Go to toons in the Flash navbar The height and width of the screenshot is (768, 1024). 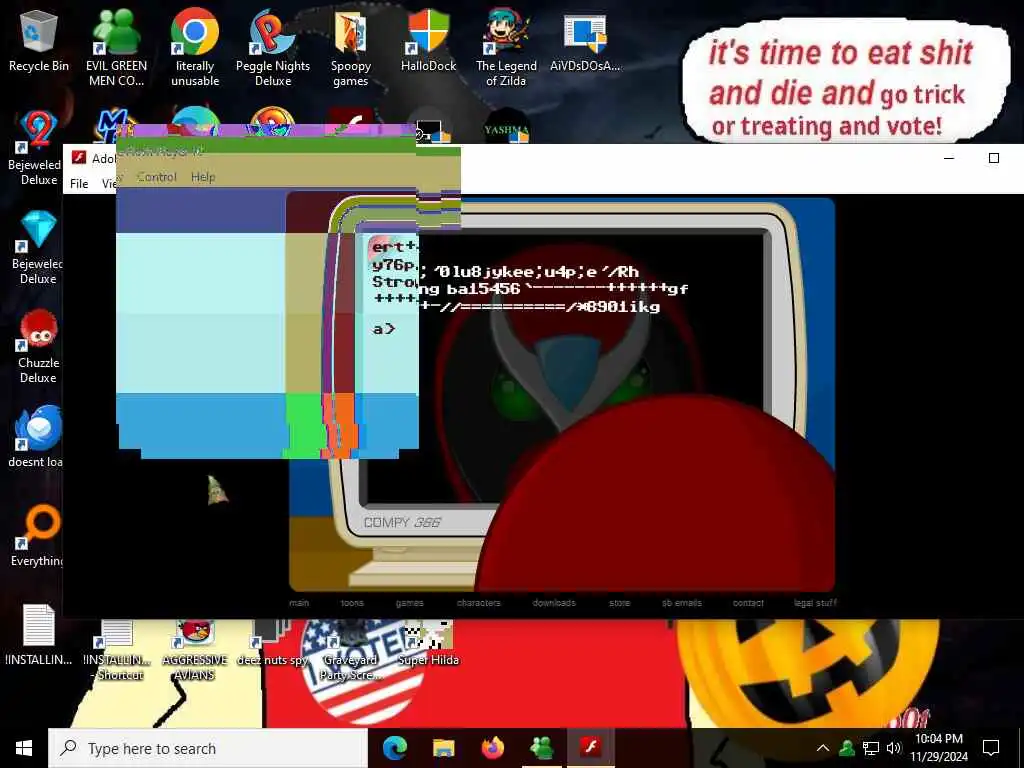(352, 603)
